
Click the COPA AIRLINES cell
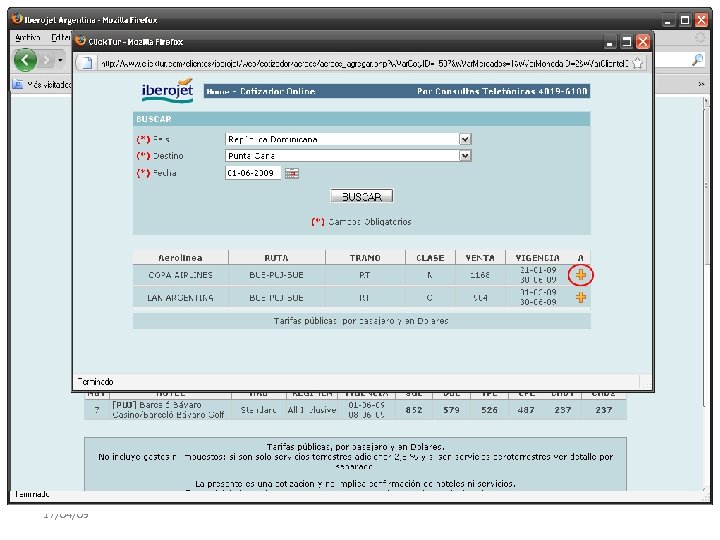[x=180, y=275]
